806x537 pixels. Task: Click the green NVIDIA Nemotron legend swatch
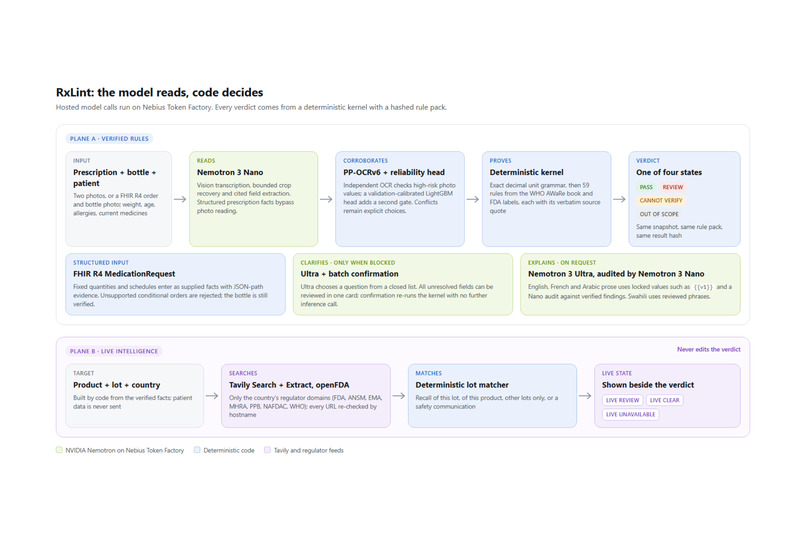[59, 450]
